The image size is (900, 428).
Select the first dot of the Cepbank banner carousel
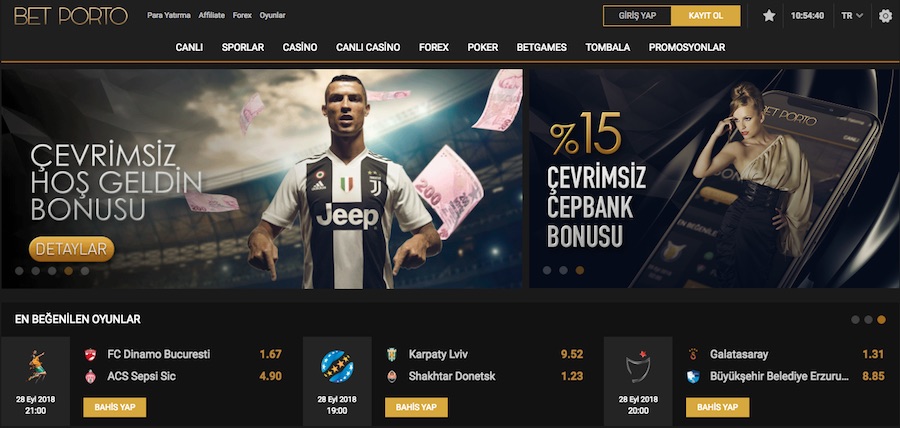(x=547, y=270)
